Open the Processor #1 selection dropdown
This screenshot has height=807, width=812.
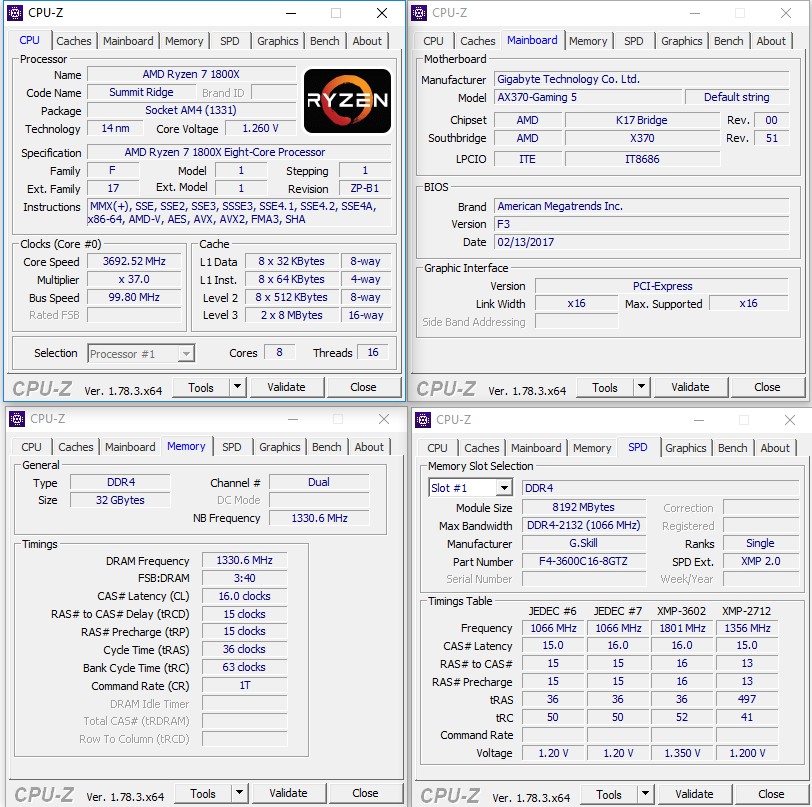point(186,353)
